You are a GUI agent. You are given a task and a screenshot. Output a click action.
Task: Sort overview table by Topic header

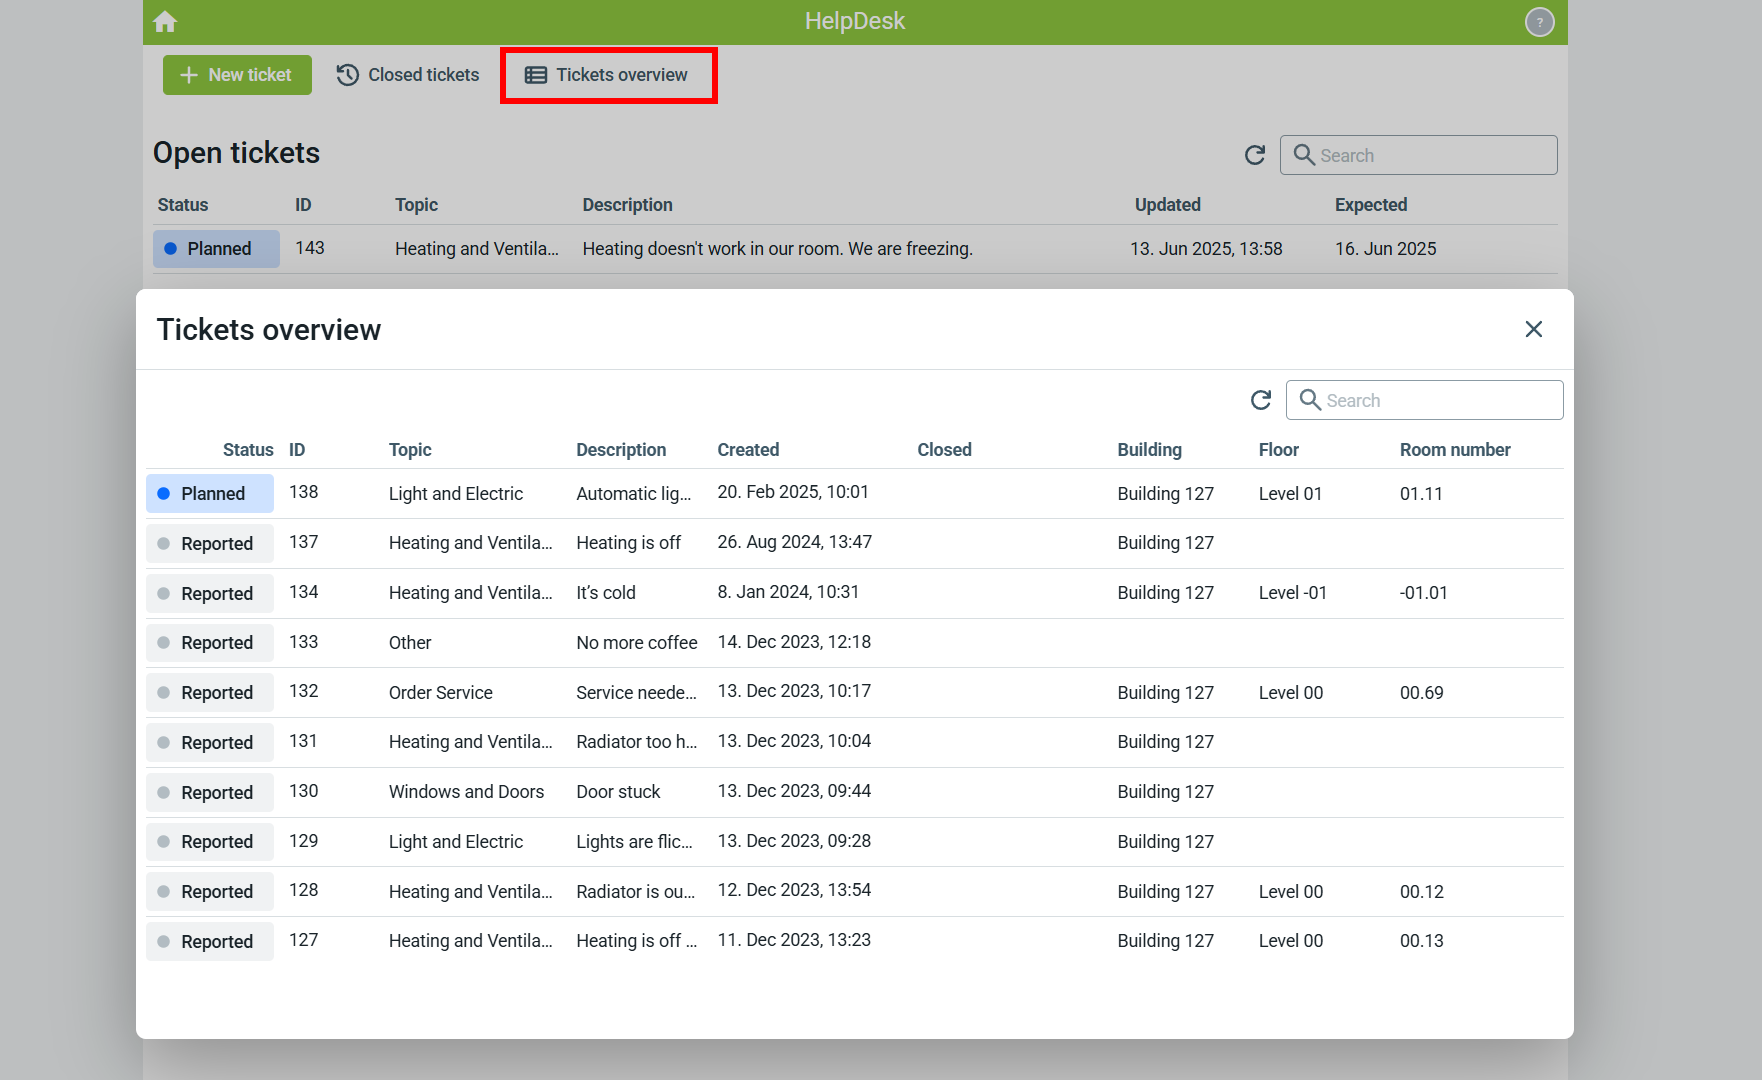(410, 450)
